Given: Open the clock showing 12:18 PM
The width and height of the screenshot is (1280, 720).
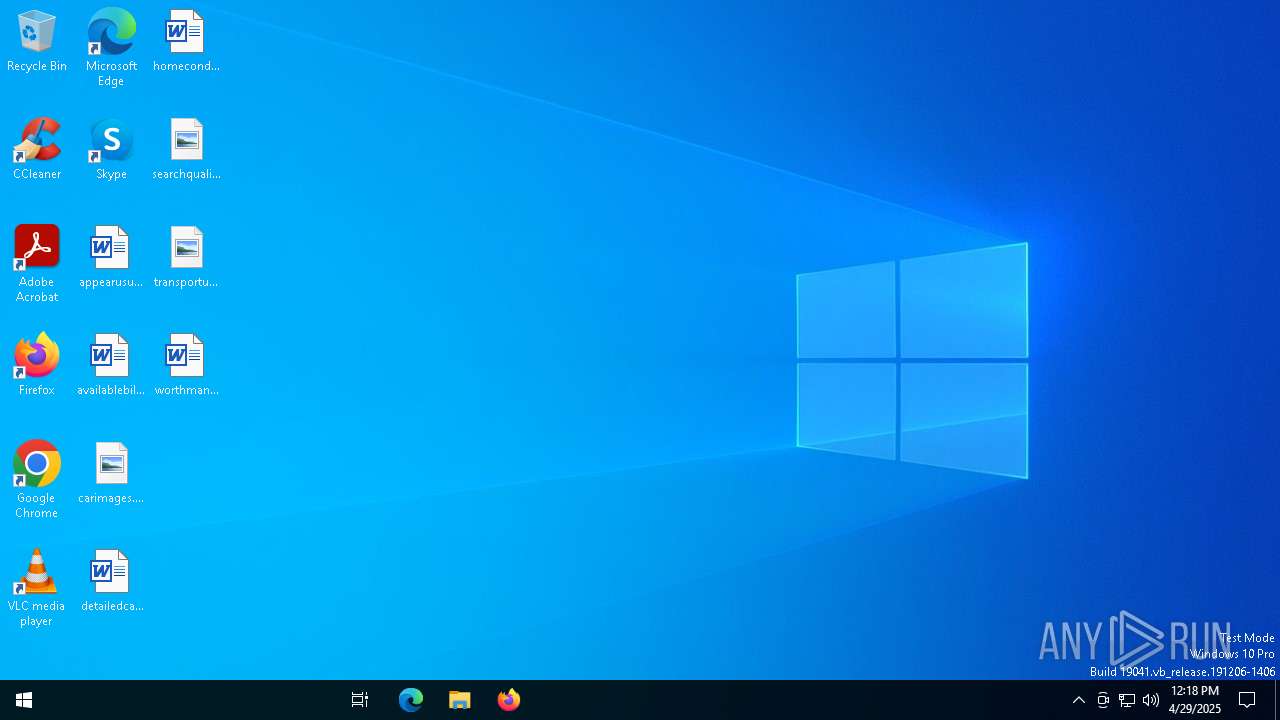Looking at the screenshot, I should [1195, 700].
